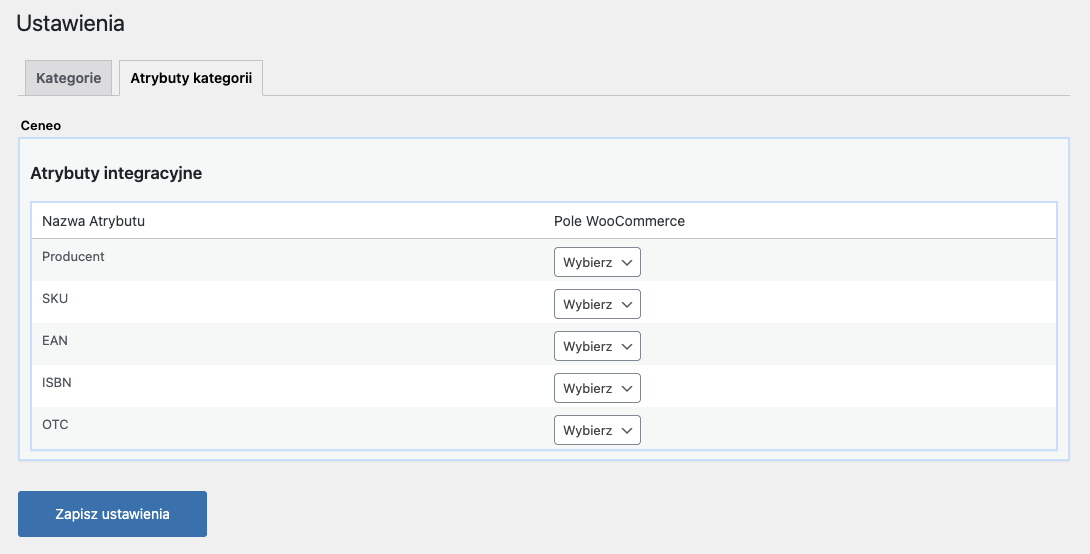Click the Producent attribute name
Viewport: 1090px width, 554px height.
pos(73,257)
